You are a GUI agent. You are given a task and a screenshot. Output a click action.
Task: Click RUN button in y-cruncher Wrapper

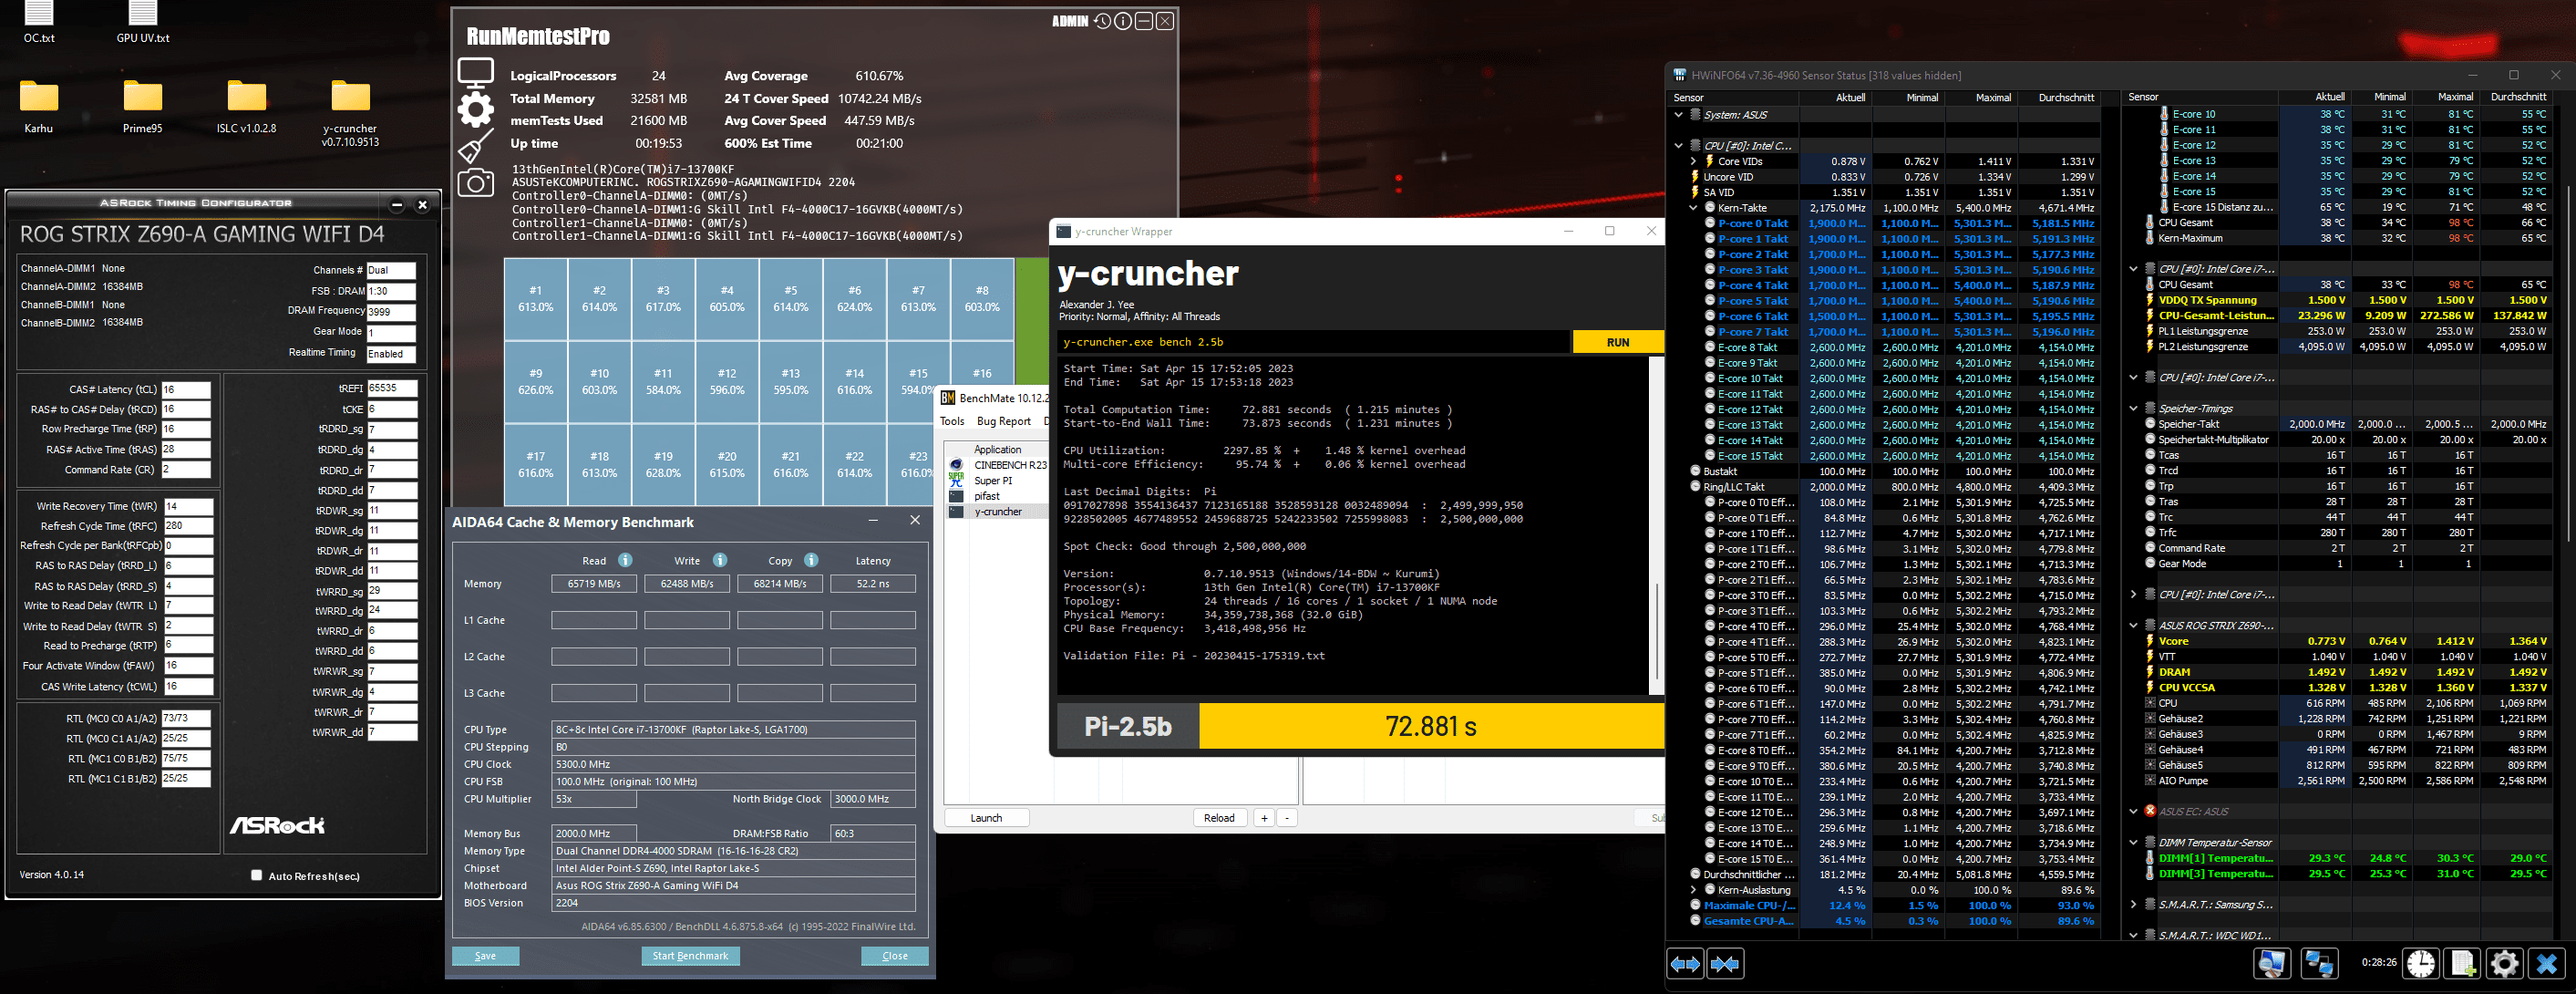click(1617, 342)
